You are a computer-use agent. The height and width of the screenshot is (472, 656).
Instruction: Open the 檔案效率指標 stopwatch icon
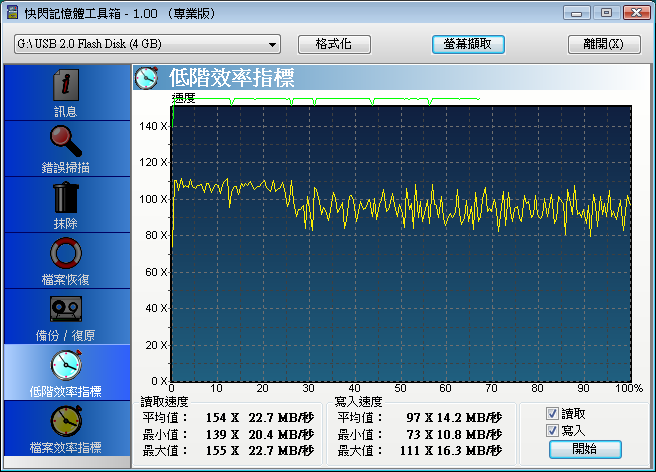pos(66,420)
